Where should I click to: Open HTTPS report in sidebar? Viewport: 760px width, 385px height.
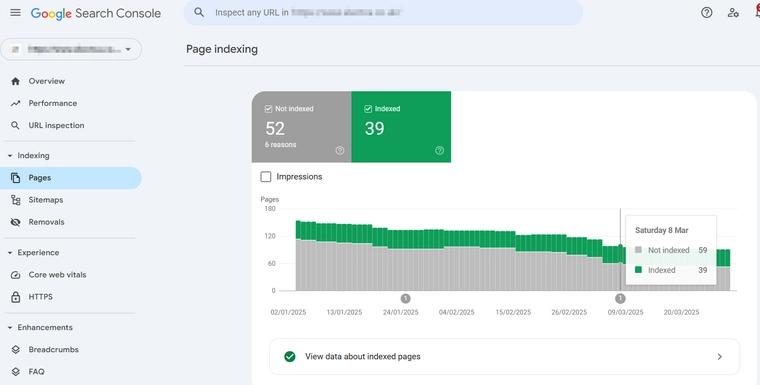[71, 297]
